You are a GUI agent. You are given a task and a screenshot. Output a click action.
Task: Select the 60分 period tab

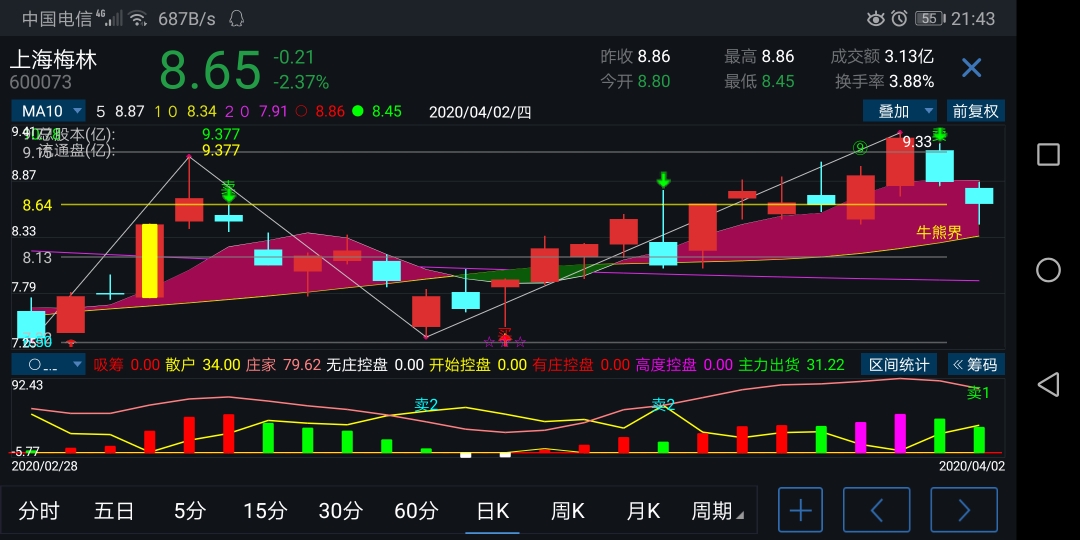[x=416, y=510]
